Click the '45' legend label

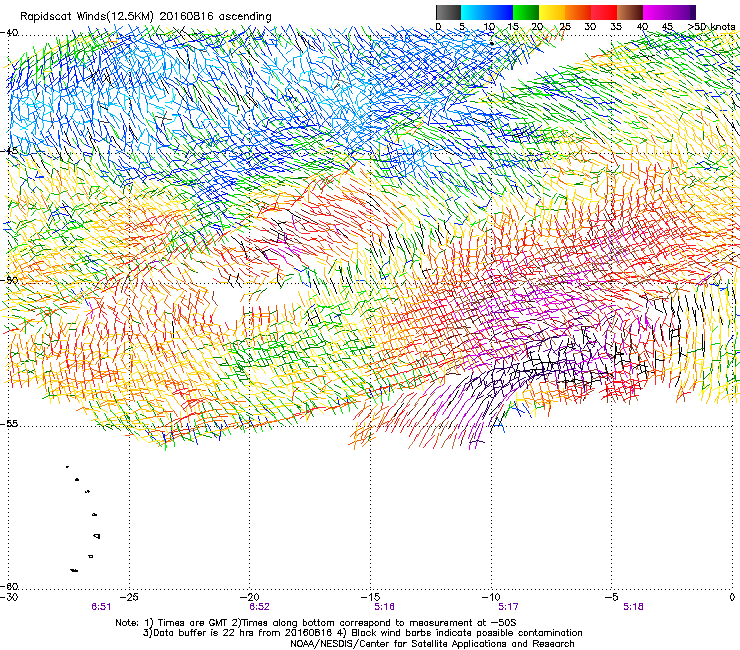point(667,27)
